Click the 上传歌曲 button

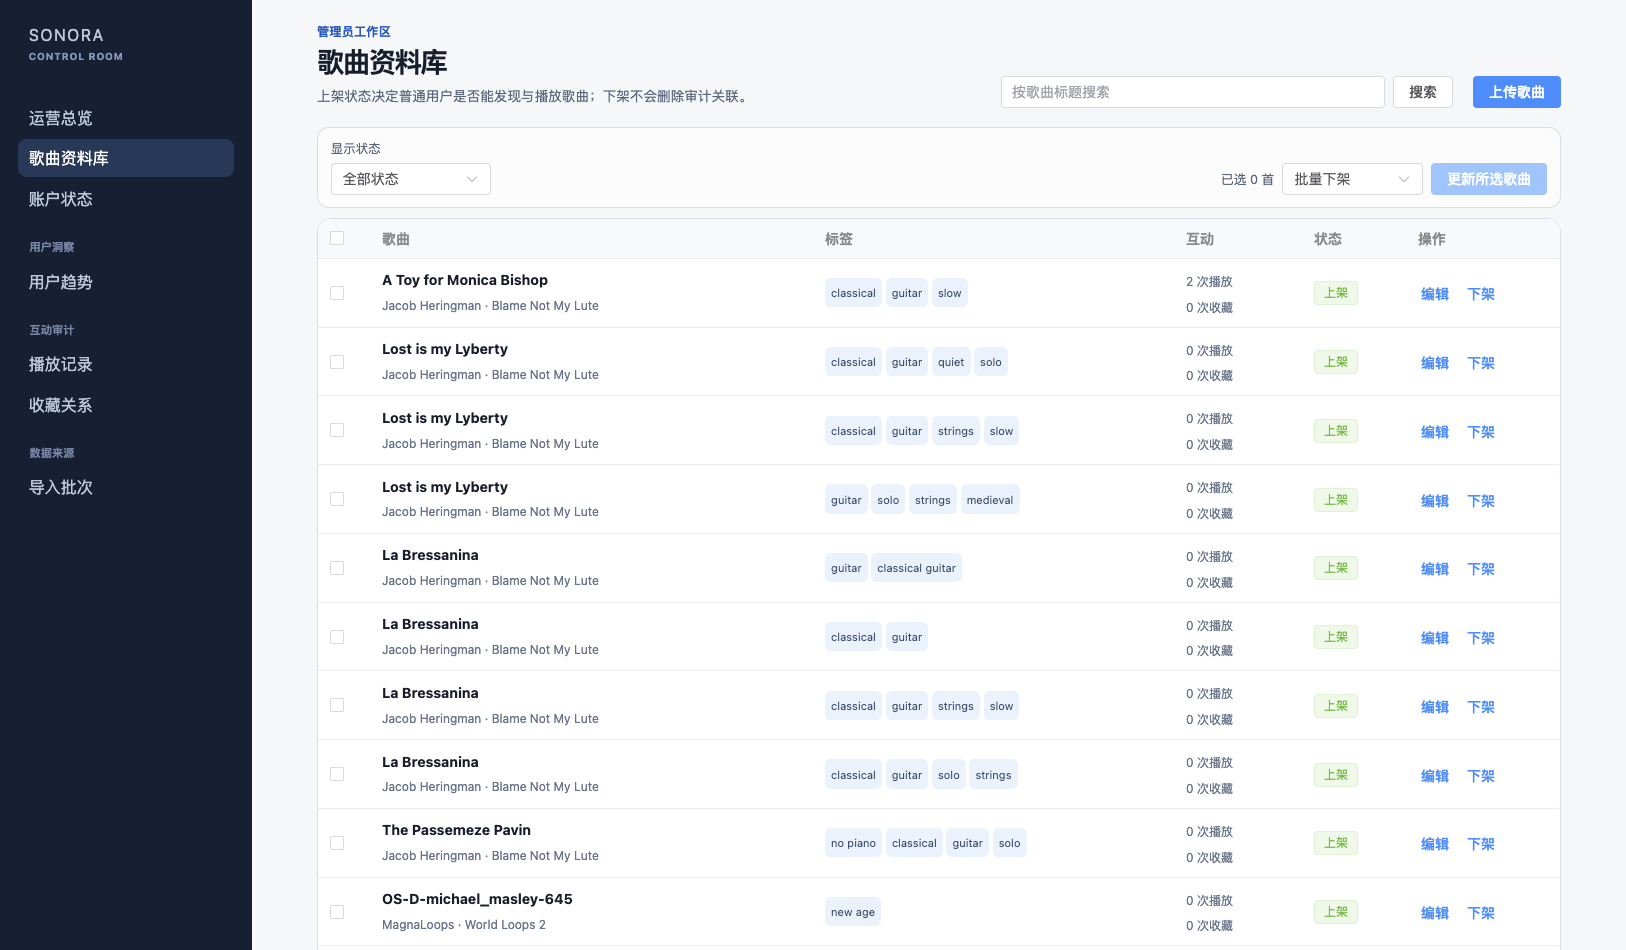pos(1516,92)
